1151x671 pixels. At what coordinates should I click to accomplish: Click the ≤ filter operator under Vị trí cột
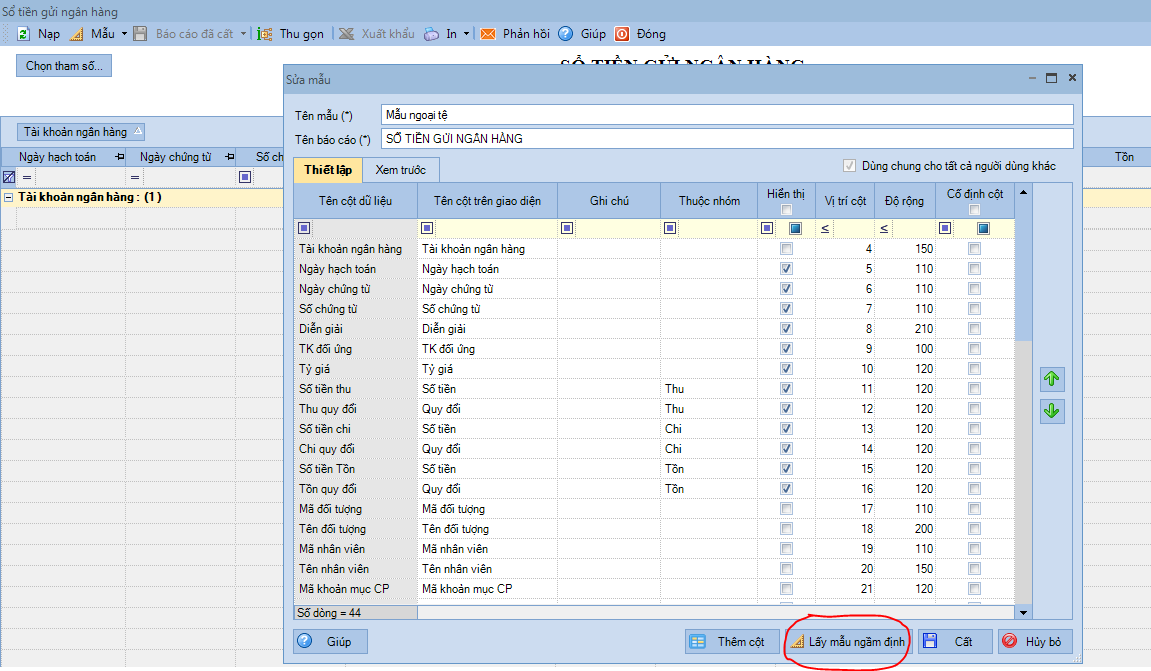coord(825,228)
